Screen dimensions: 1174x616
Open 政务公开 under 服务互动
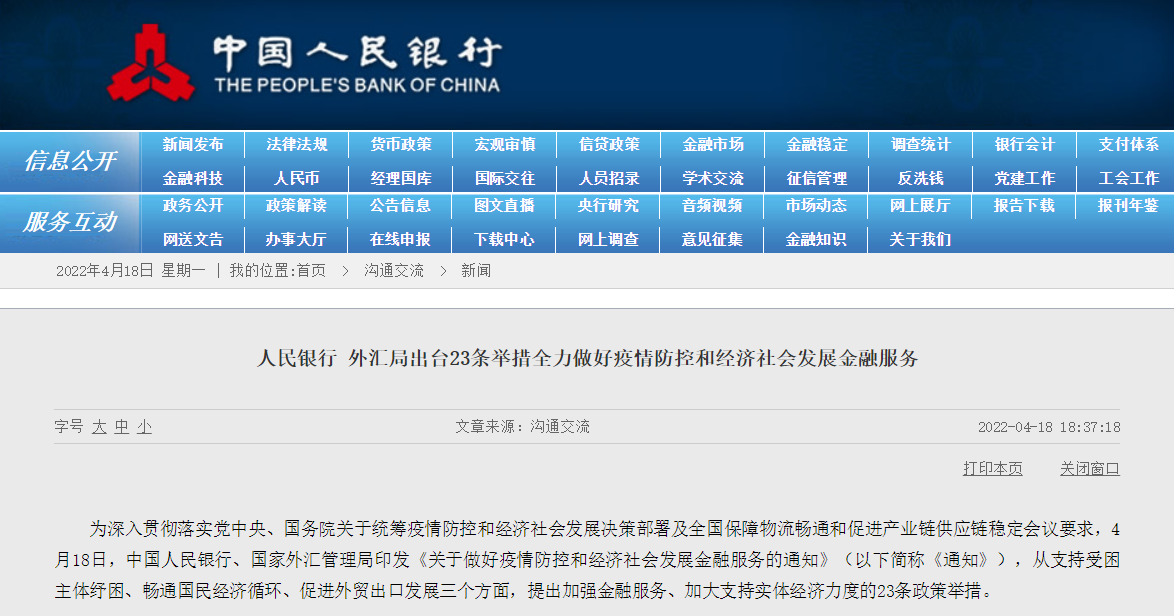192,205
